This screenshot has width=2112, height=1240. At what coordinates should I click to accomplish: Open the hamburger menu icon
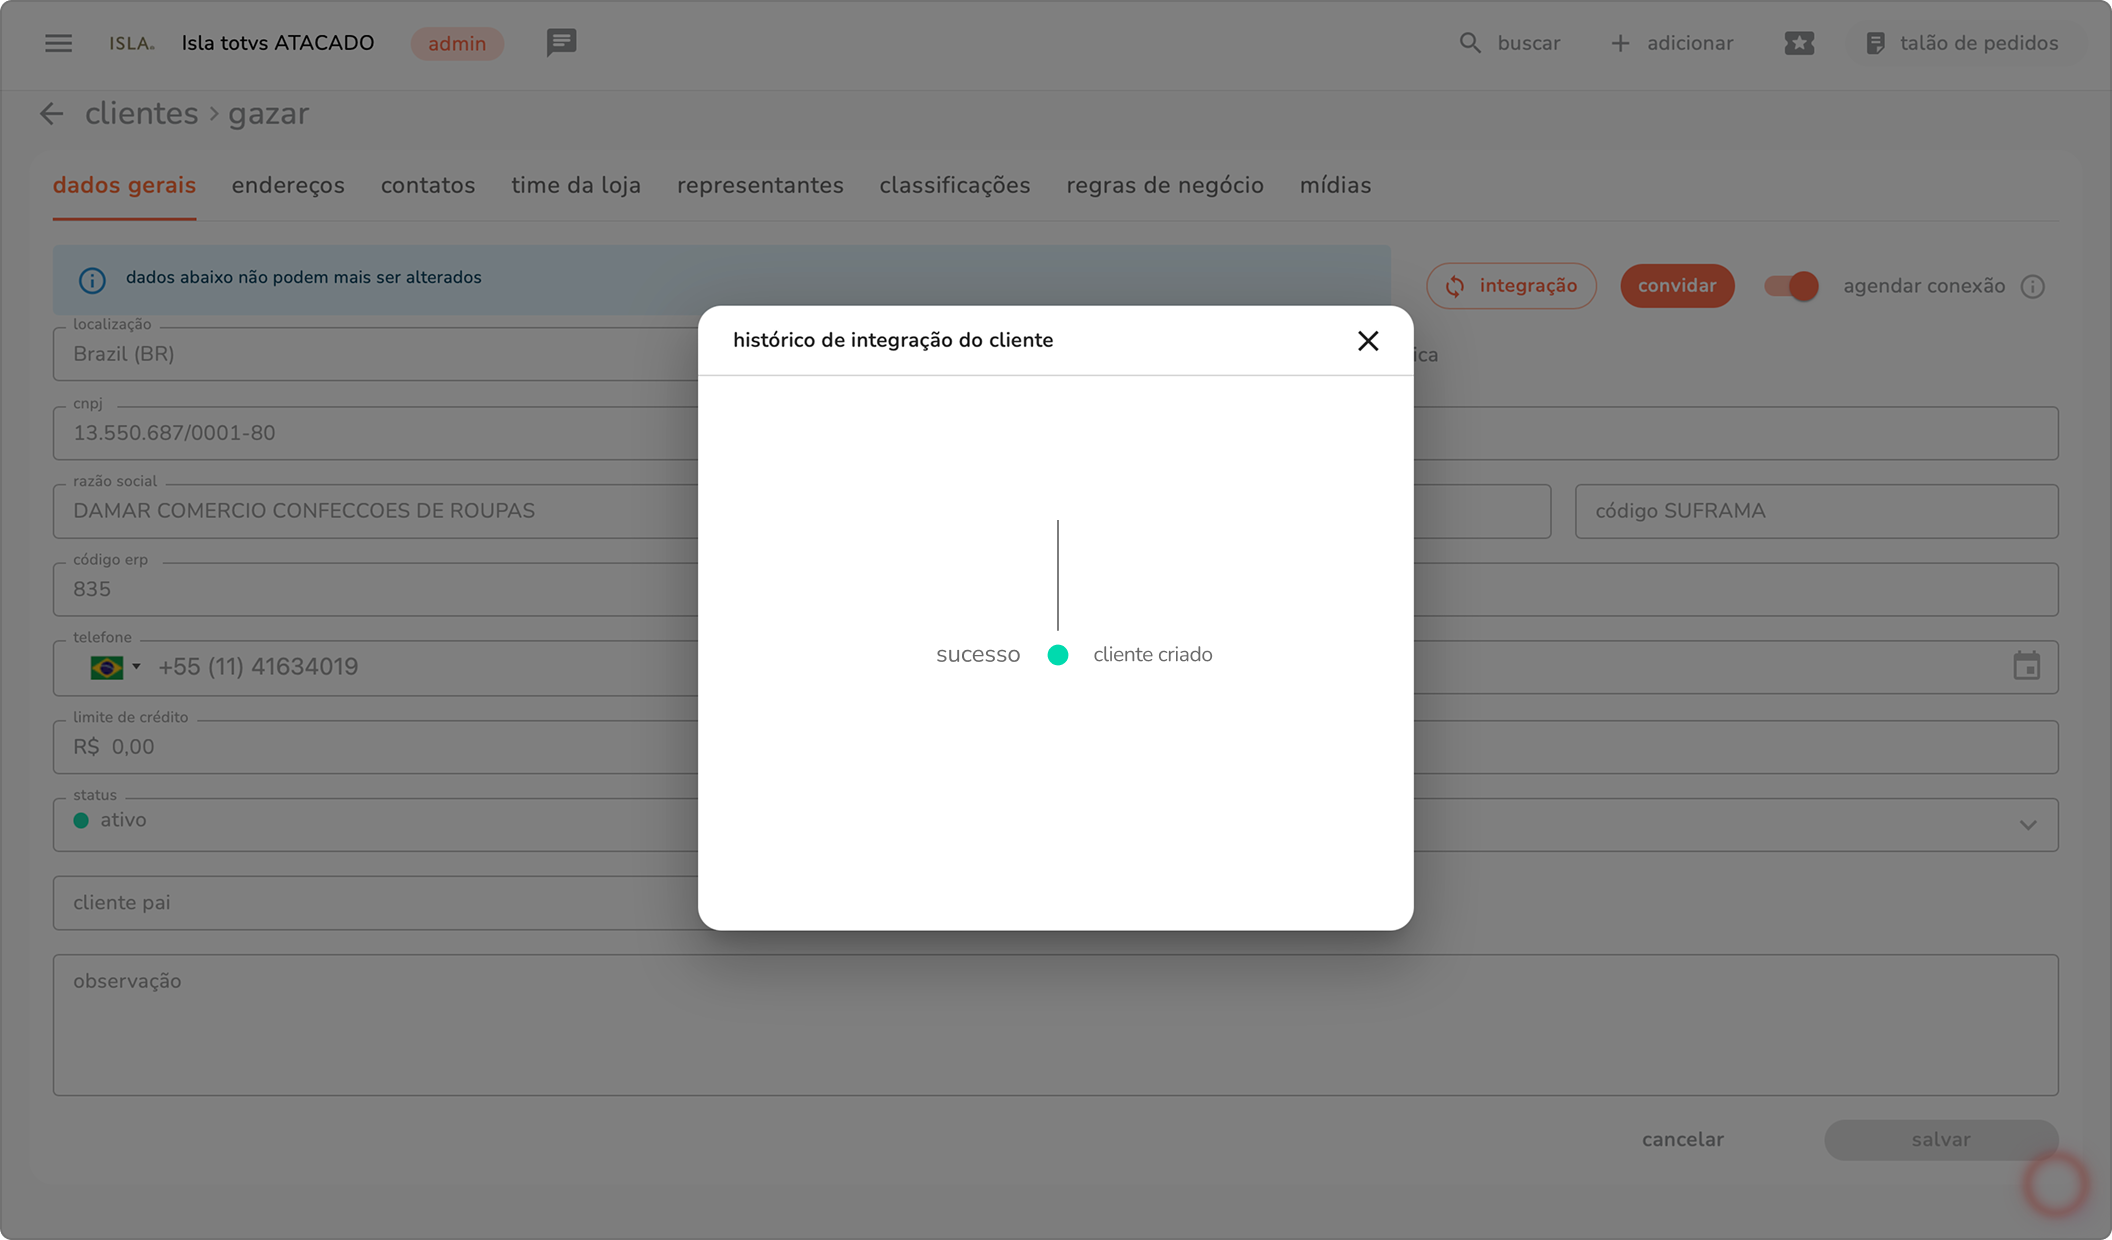pos(58,43)
